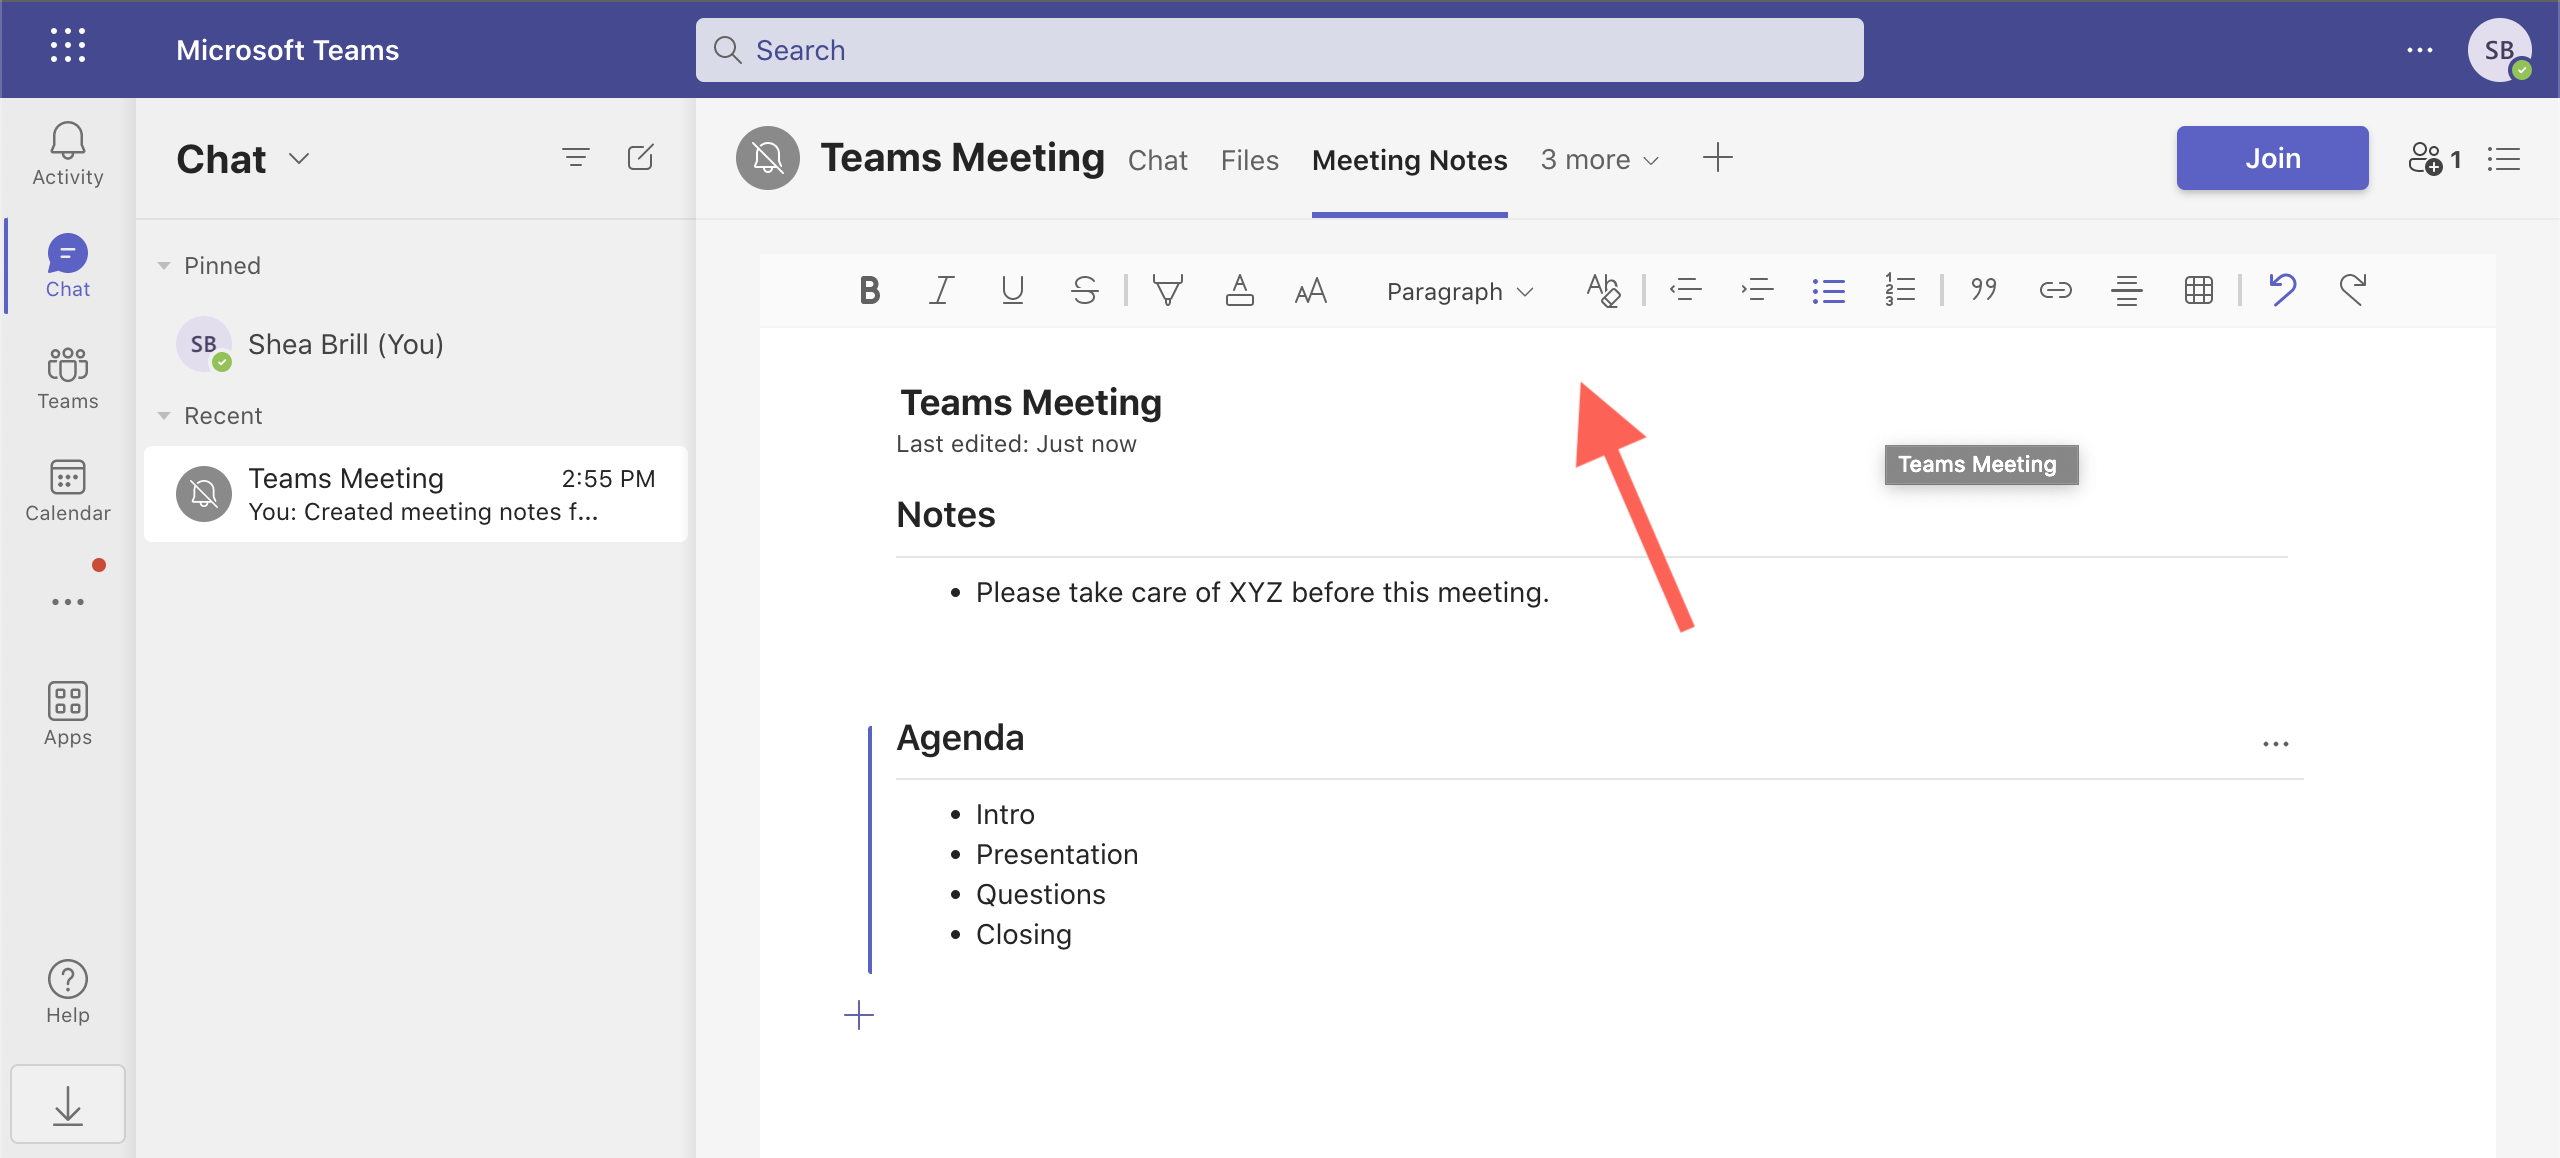Switch to the Files tab

tap(1249, 160)
